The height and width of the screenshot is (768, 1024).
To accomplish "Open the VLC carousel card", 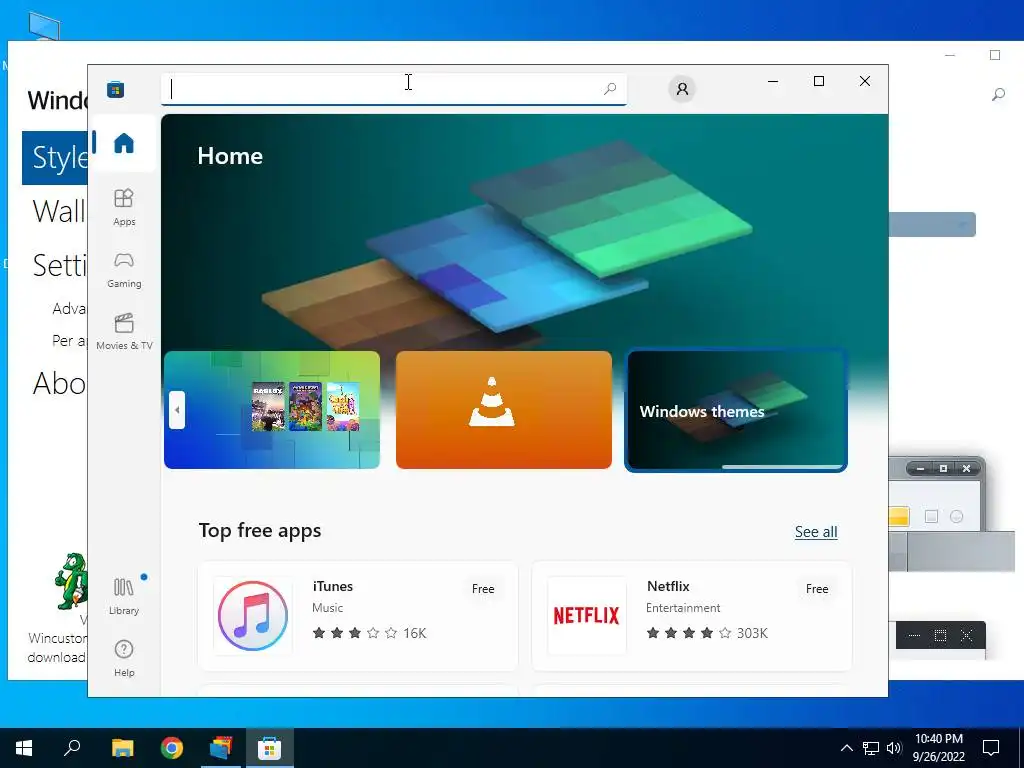I will 504,409.
